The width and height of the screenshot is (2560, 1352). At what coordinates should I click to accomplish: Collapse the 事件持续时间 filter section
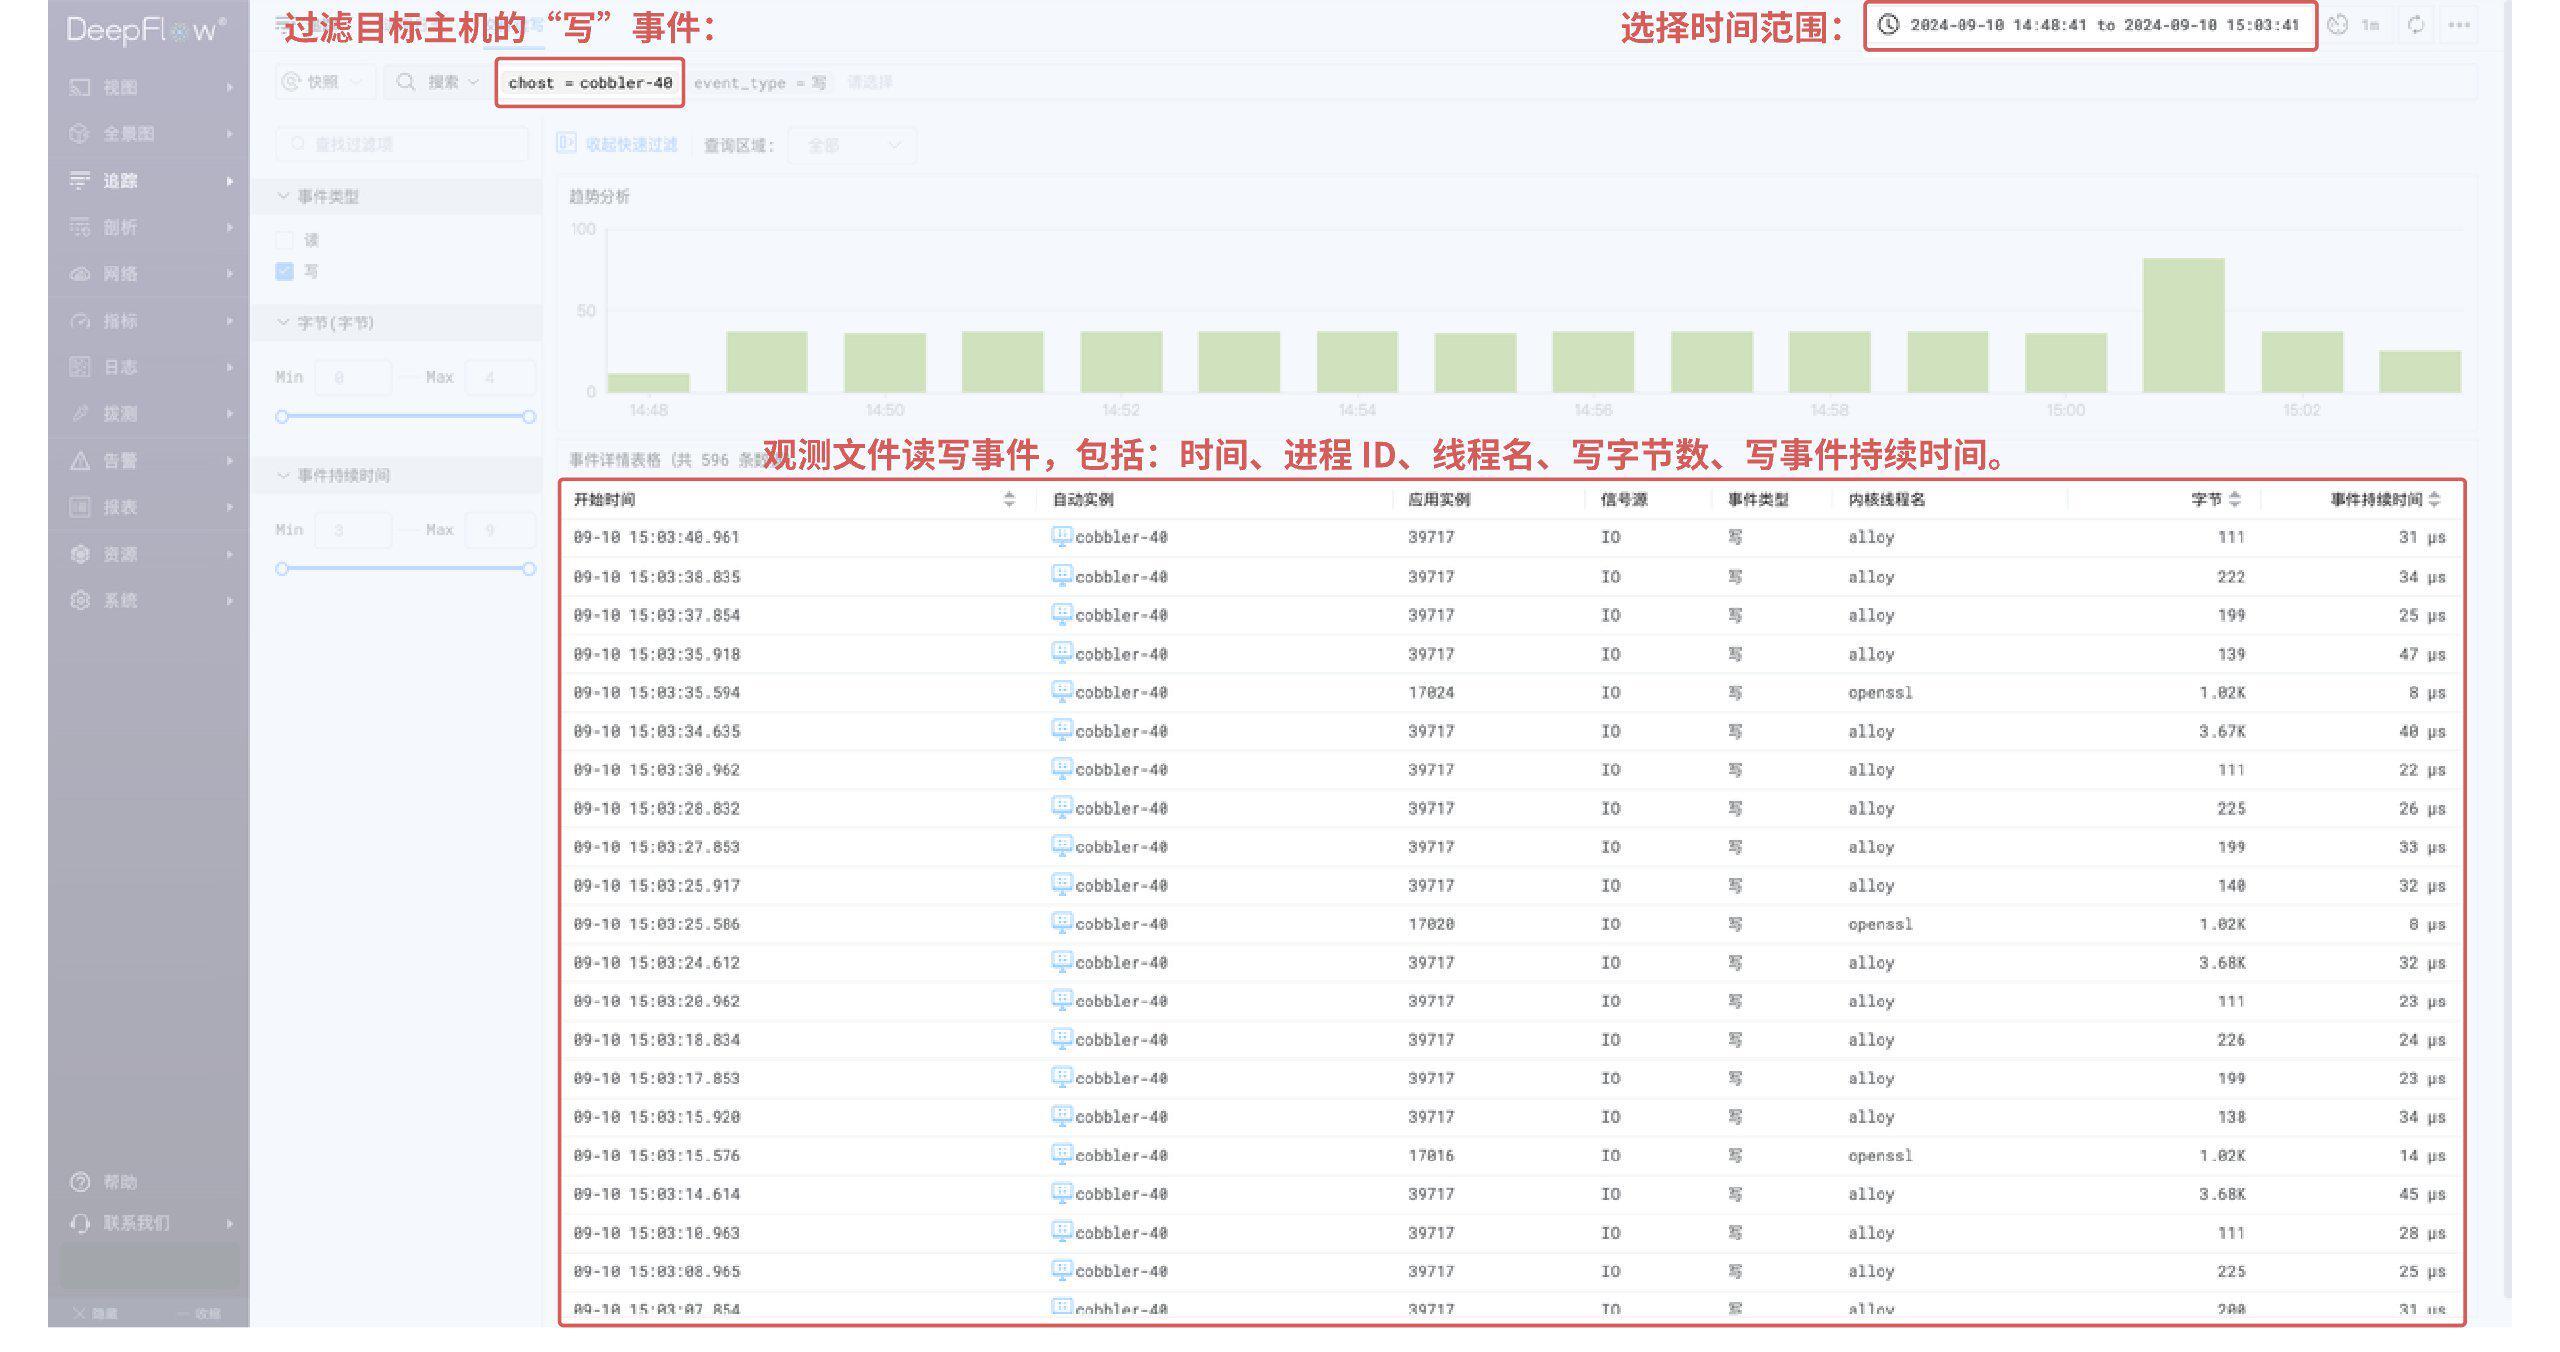click(283, 474)
